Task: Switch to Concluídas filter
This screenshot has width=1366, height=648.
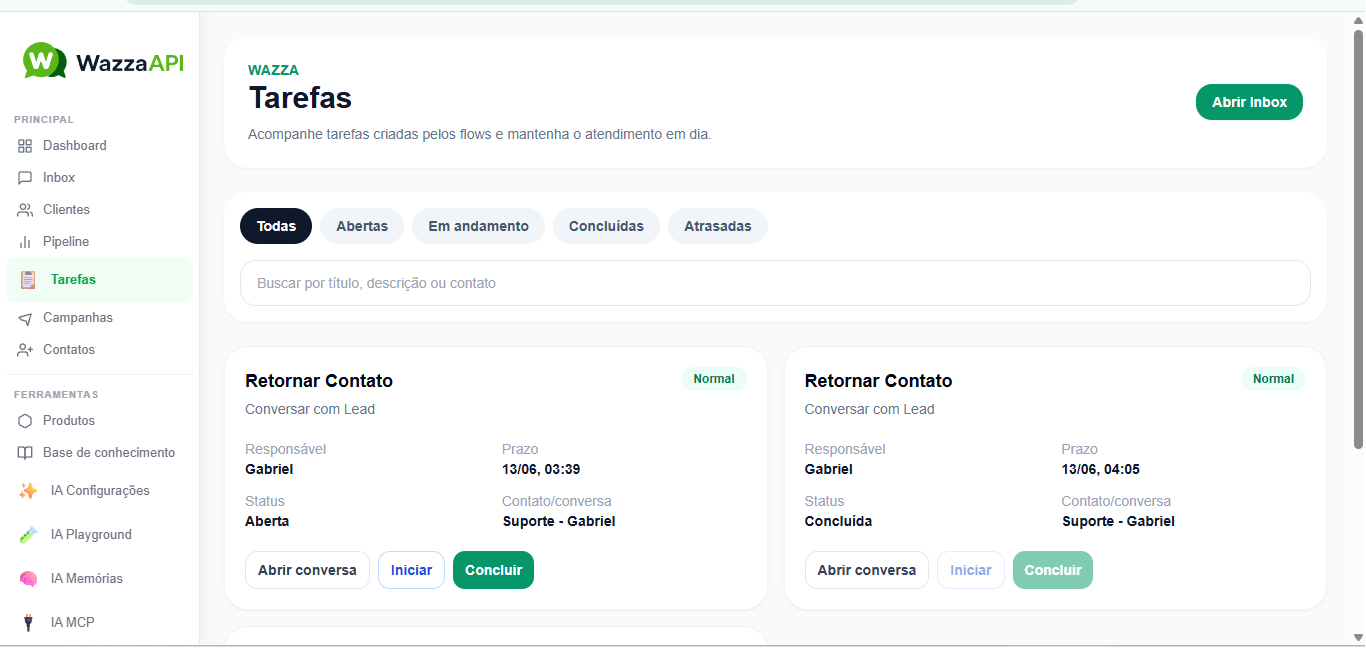Action: pos(606,226)
